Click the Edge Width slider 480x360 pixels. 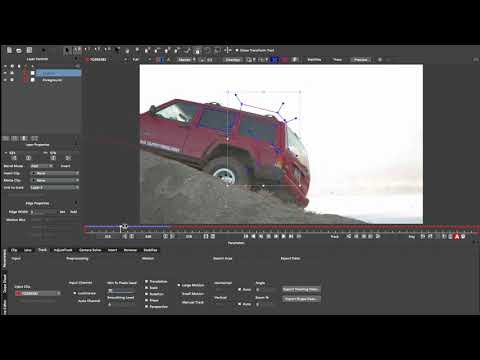pos(45,212)
